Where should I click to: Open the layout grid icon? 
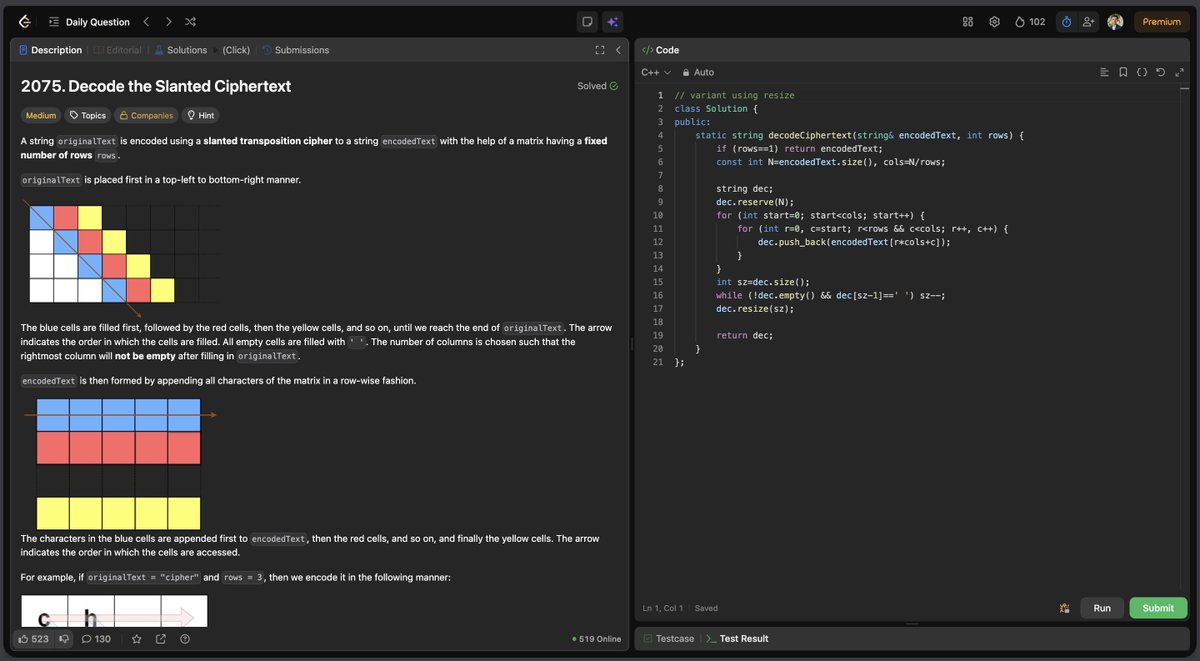(968, 21)
